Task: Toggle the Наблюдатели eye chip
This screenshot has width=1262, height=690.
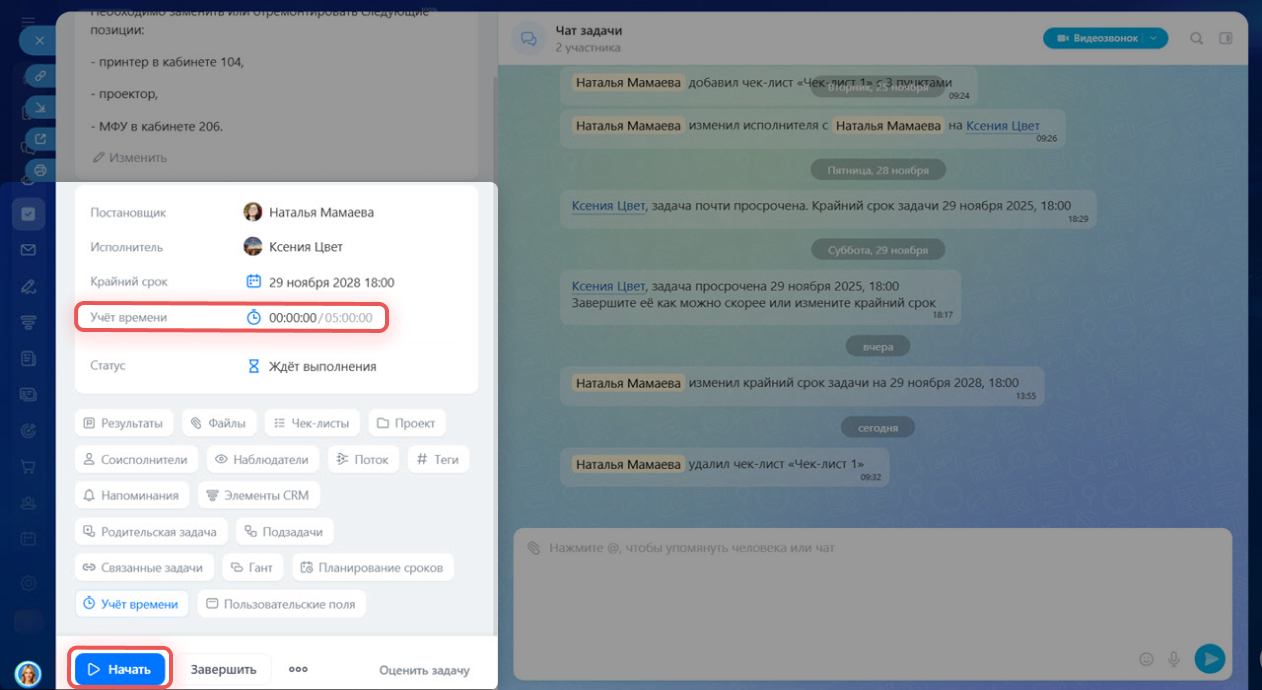Action: 263,459
